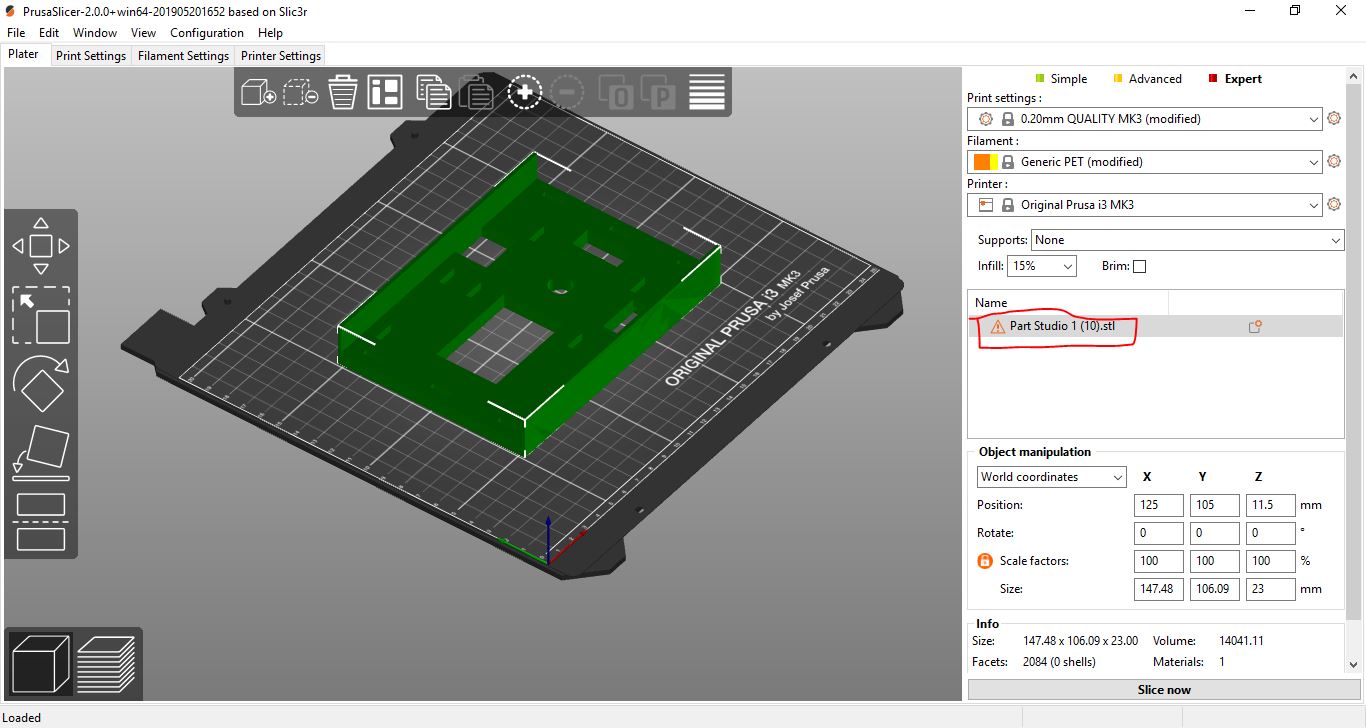Select the Rotate gizmo tool

(41, 385)
